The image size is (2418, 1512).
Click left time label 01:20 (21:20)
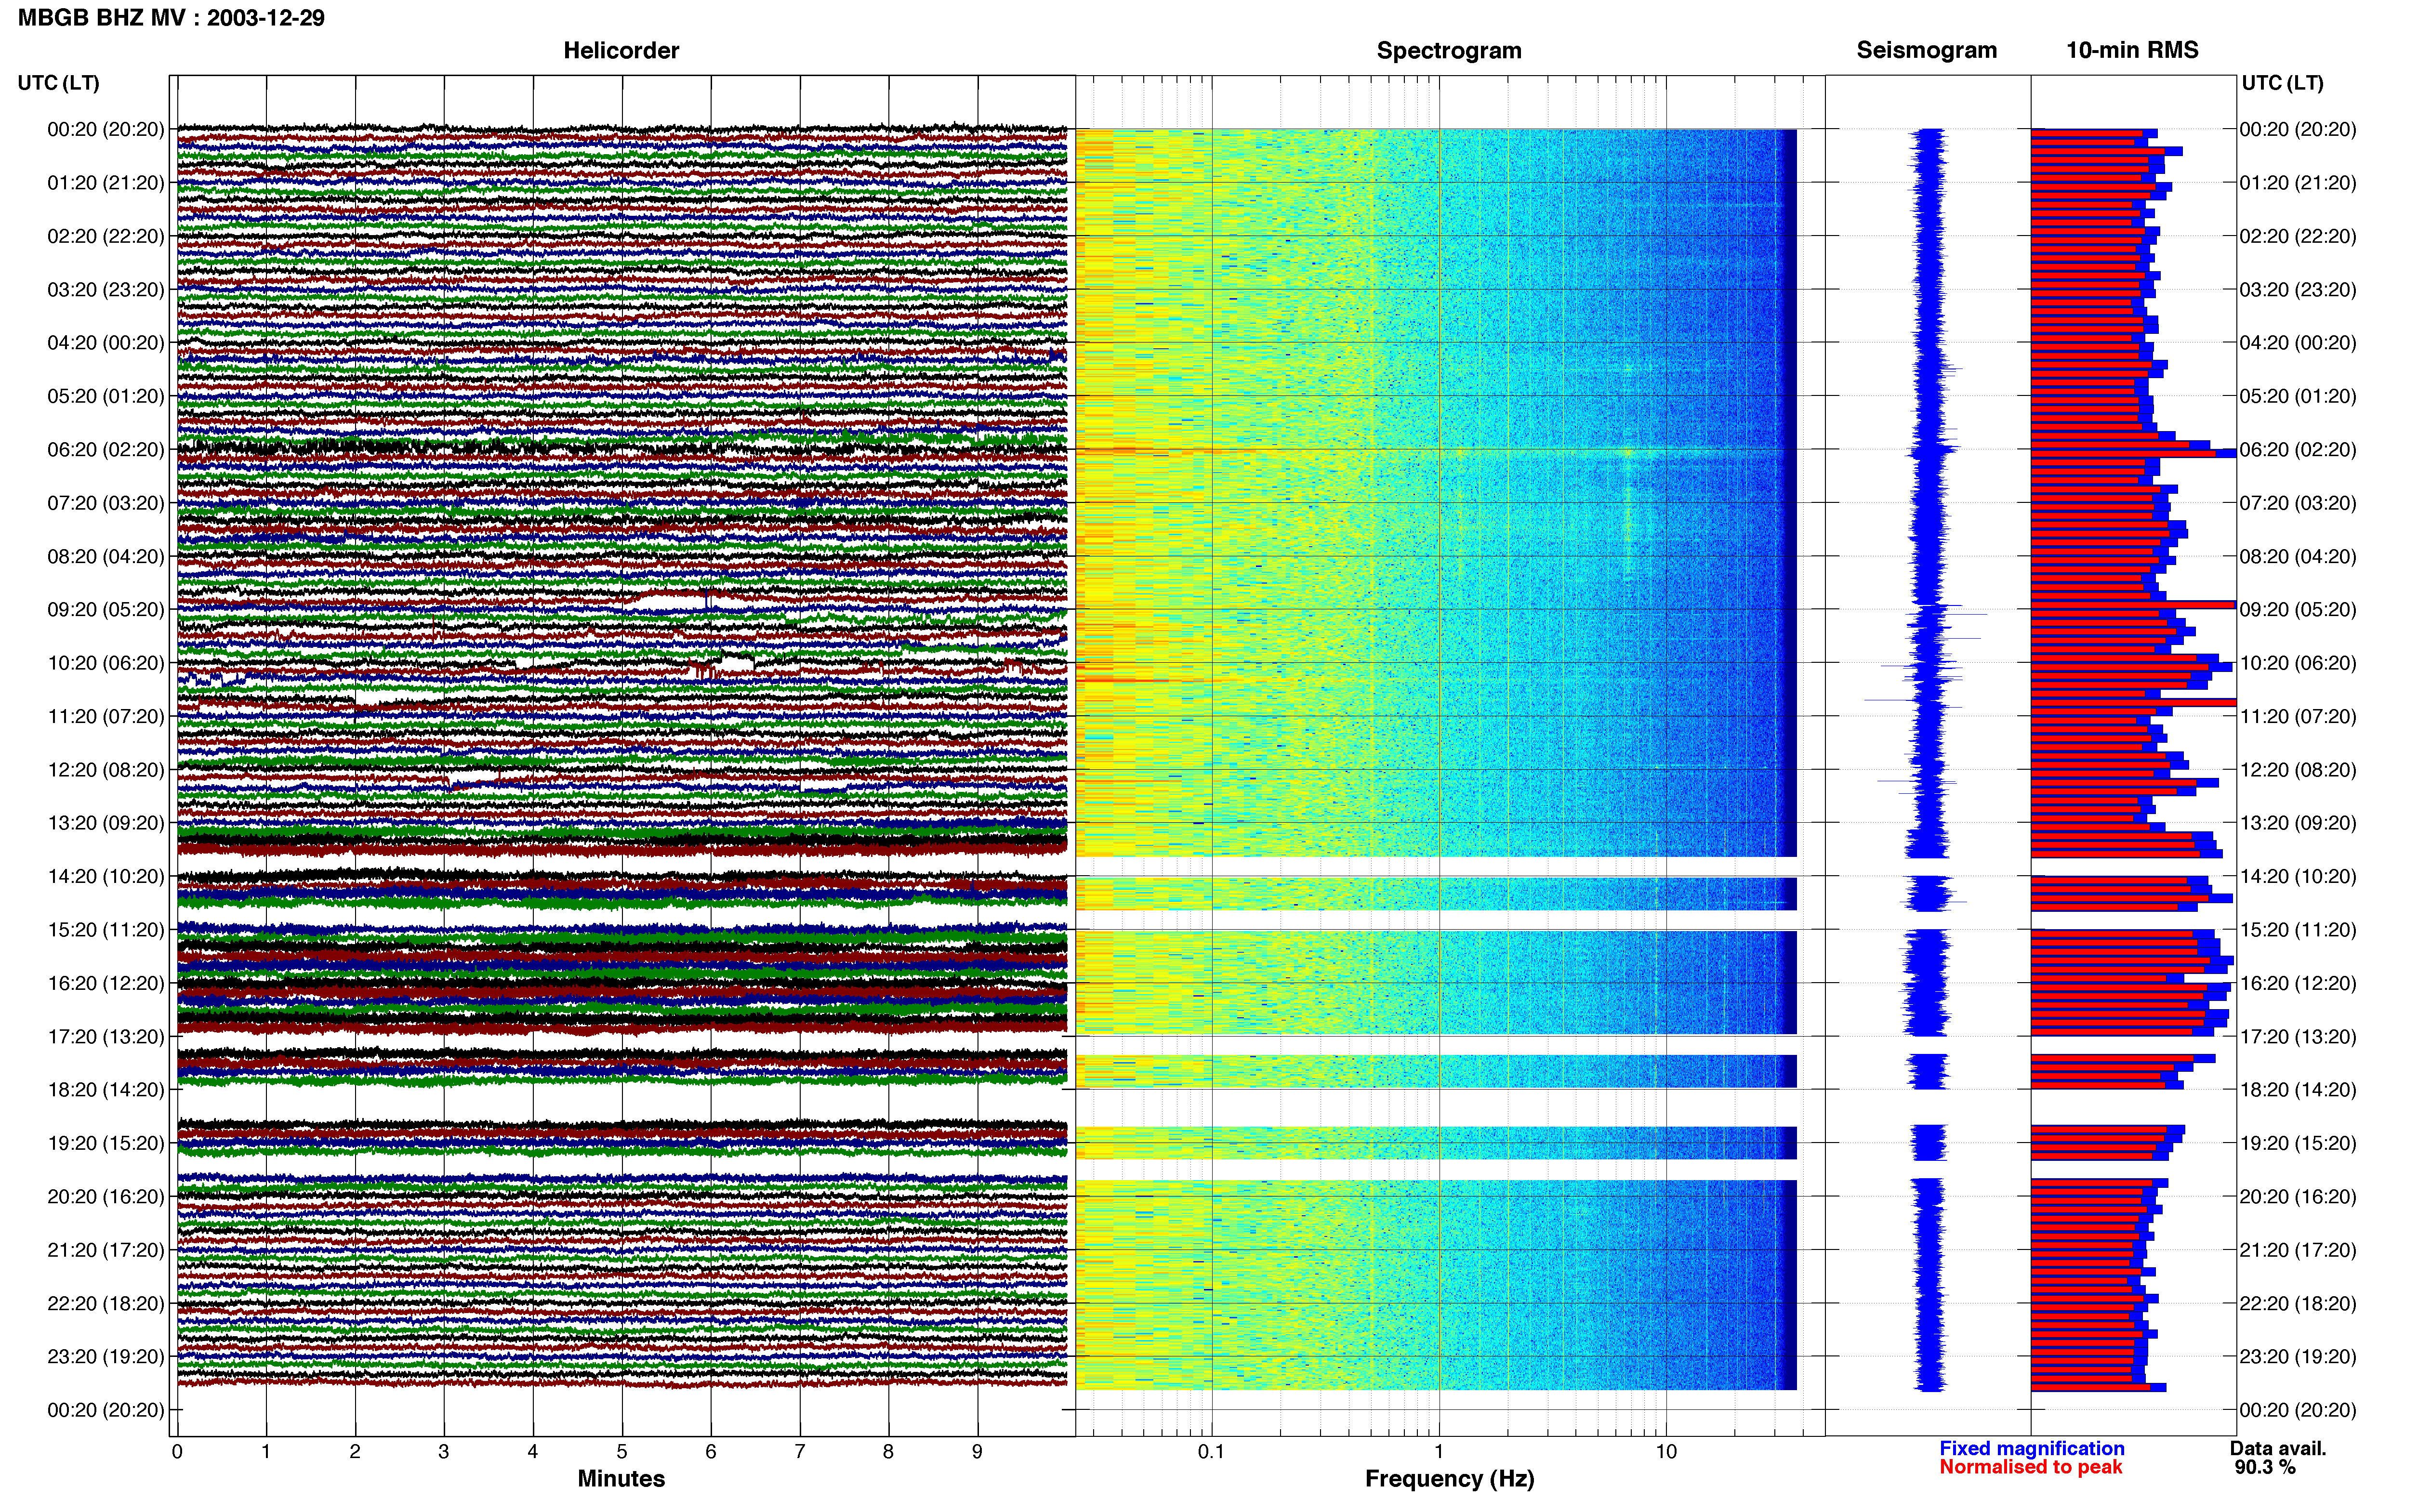point(105,183)
